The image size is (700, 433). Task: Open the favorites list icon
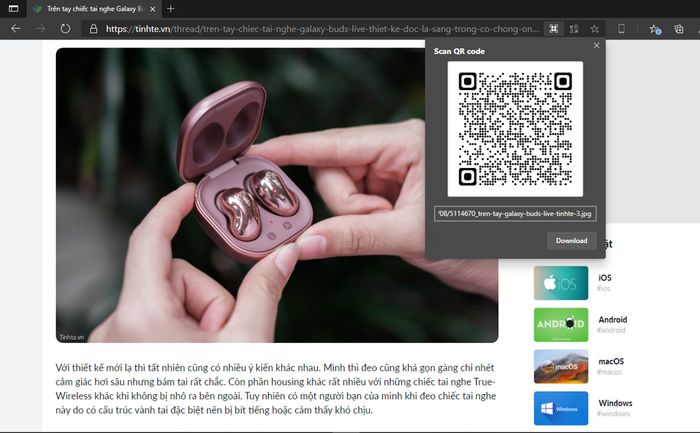[655, 29]
